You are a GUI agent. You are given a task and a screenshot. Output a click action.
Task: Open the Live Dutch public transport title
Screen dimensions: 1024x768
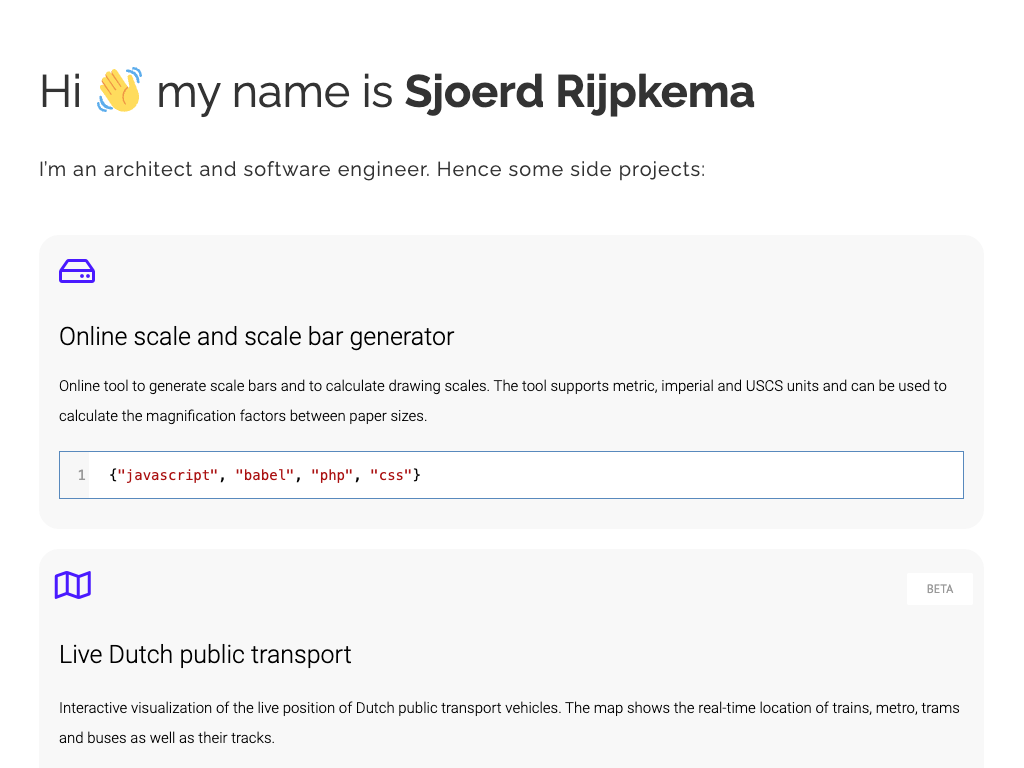tap(205, 655)
